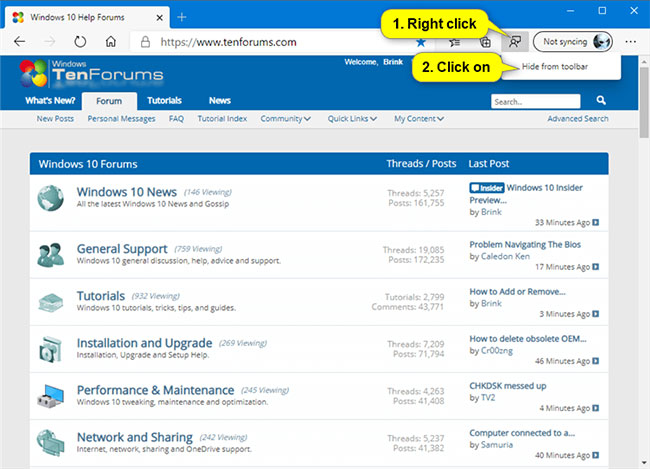Open CHKDSK messed up post

click(x=508, y=386)
